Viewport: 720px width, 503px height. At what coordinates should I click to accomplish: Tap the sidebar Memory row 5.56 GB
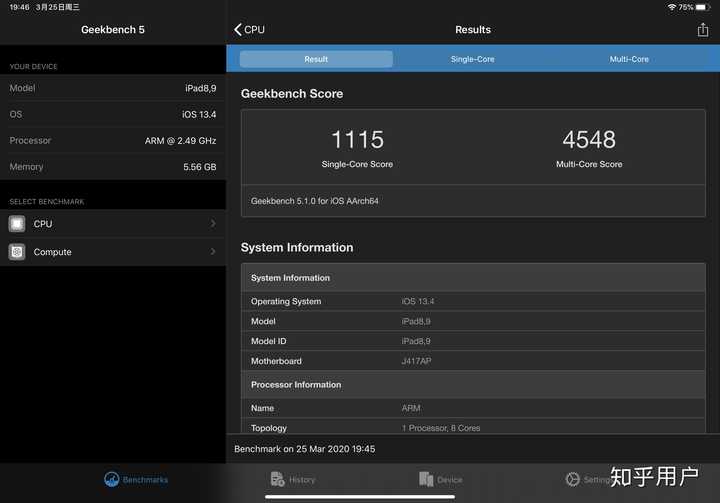click(113, 167)
